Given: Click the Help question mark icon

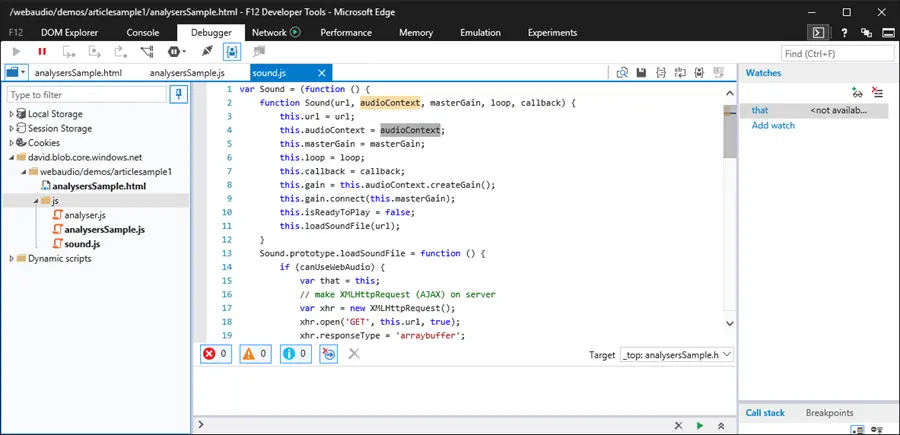Looking at the screenshot, I should [844, 33].
